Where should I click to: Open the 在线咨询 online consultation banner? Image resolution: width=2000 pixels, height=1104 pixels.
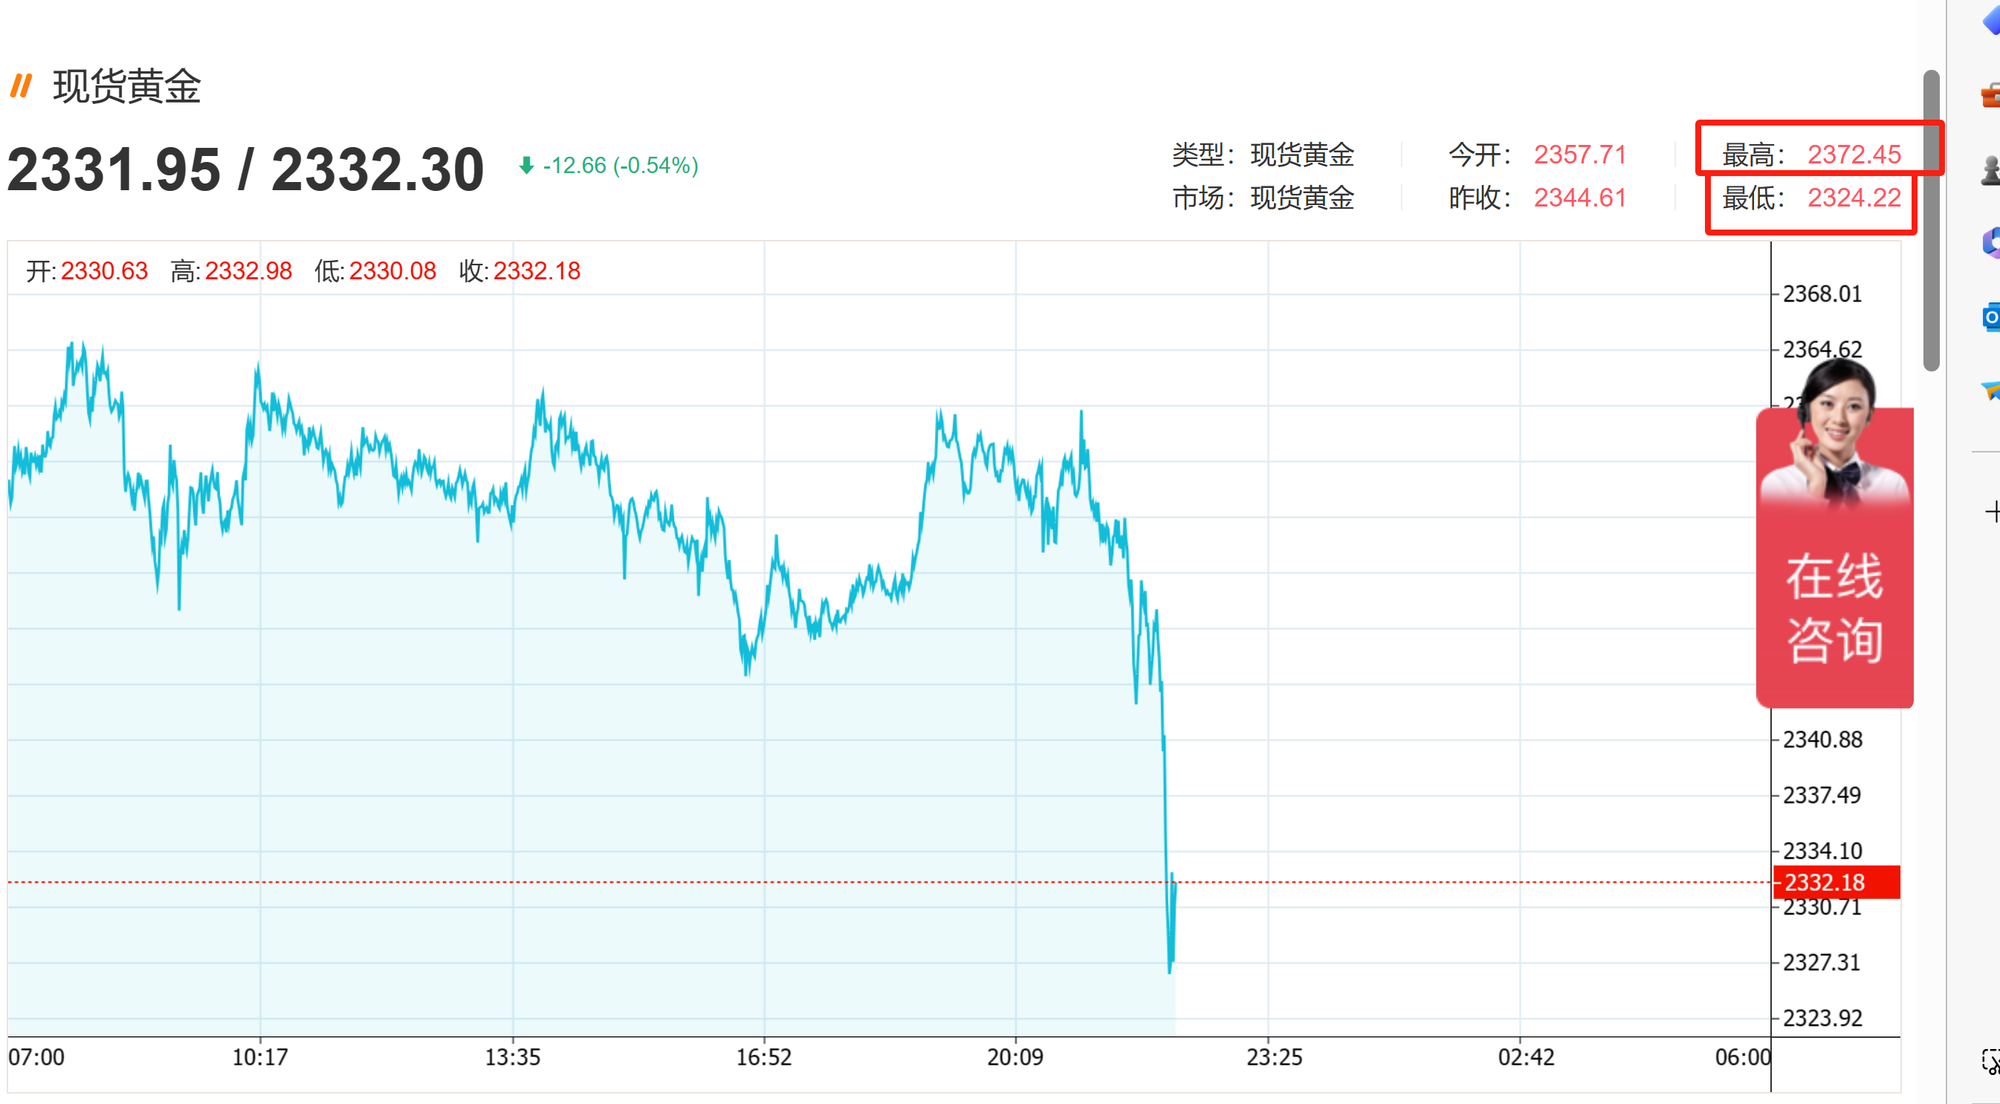[1834, 608]
